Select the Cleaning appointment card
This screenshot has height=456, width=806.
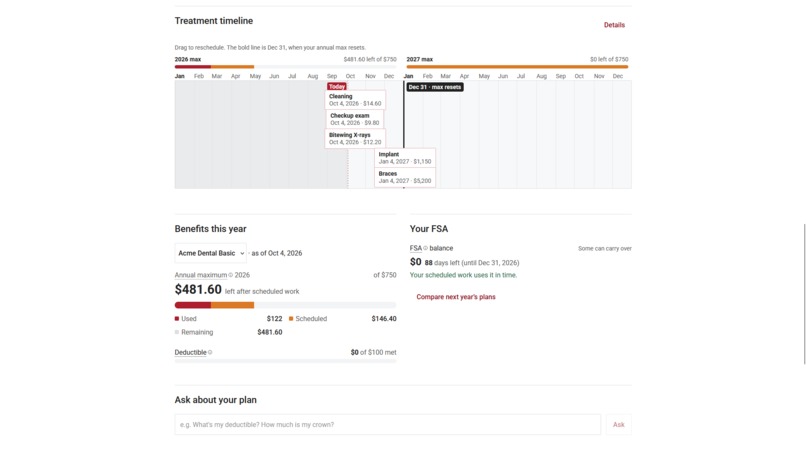(x=355, y=100)
